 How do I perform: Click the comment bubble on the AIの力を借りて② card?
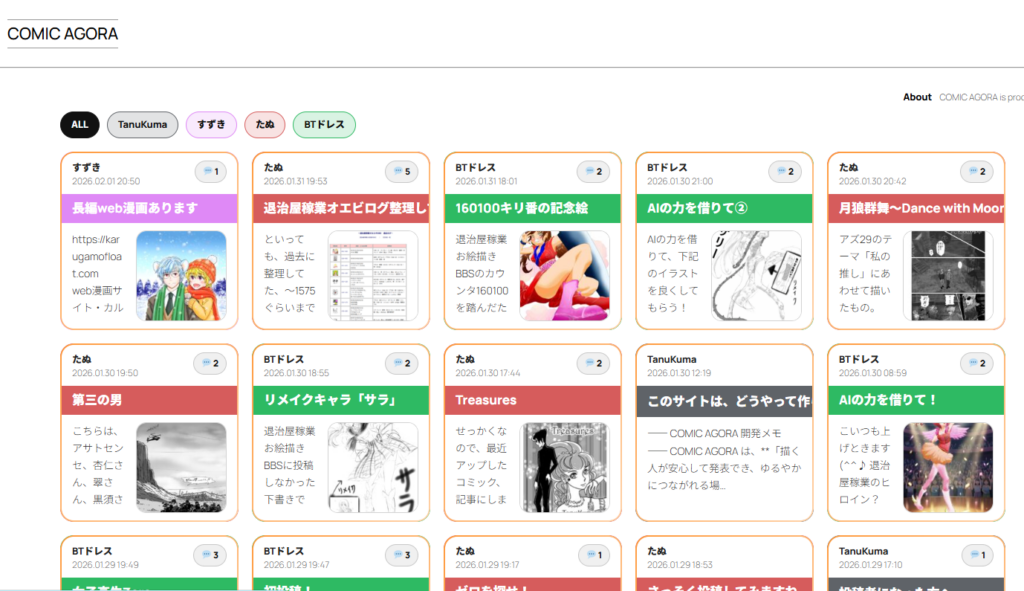[785, 172]
